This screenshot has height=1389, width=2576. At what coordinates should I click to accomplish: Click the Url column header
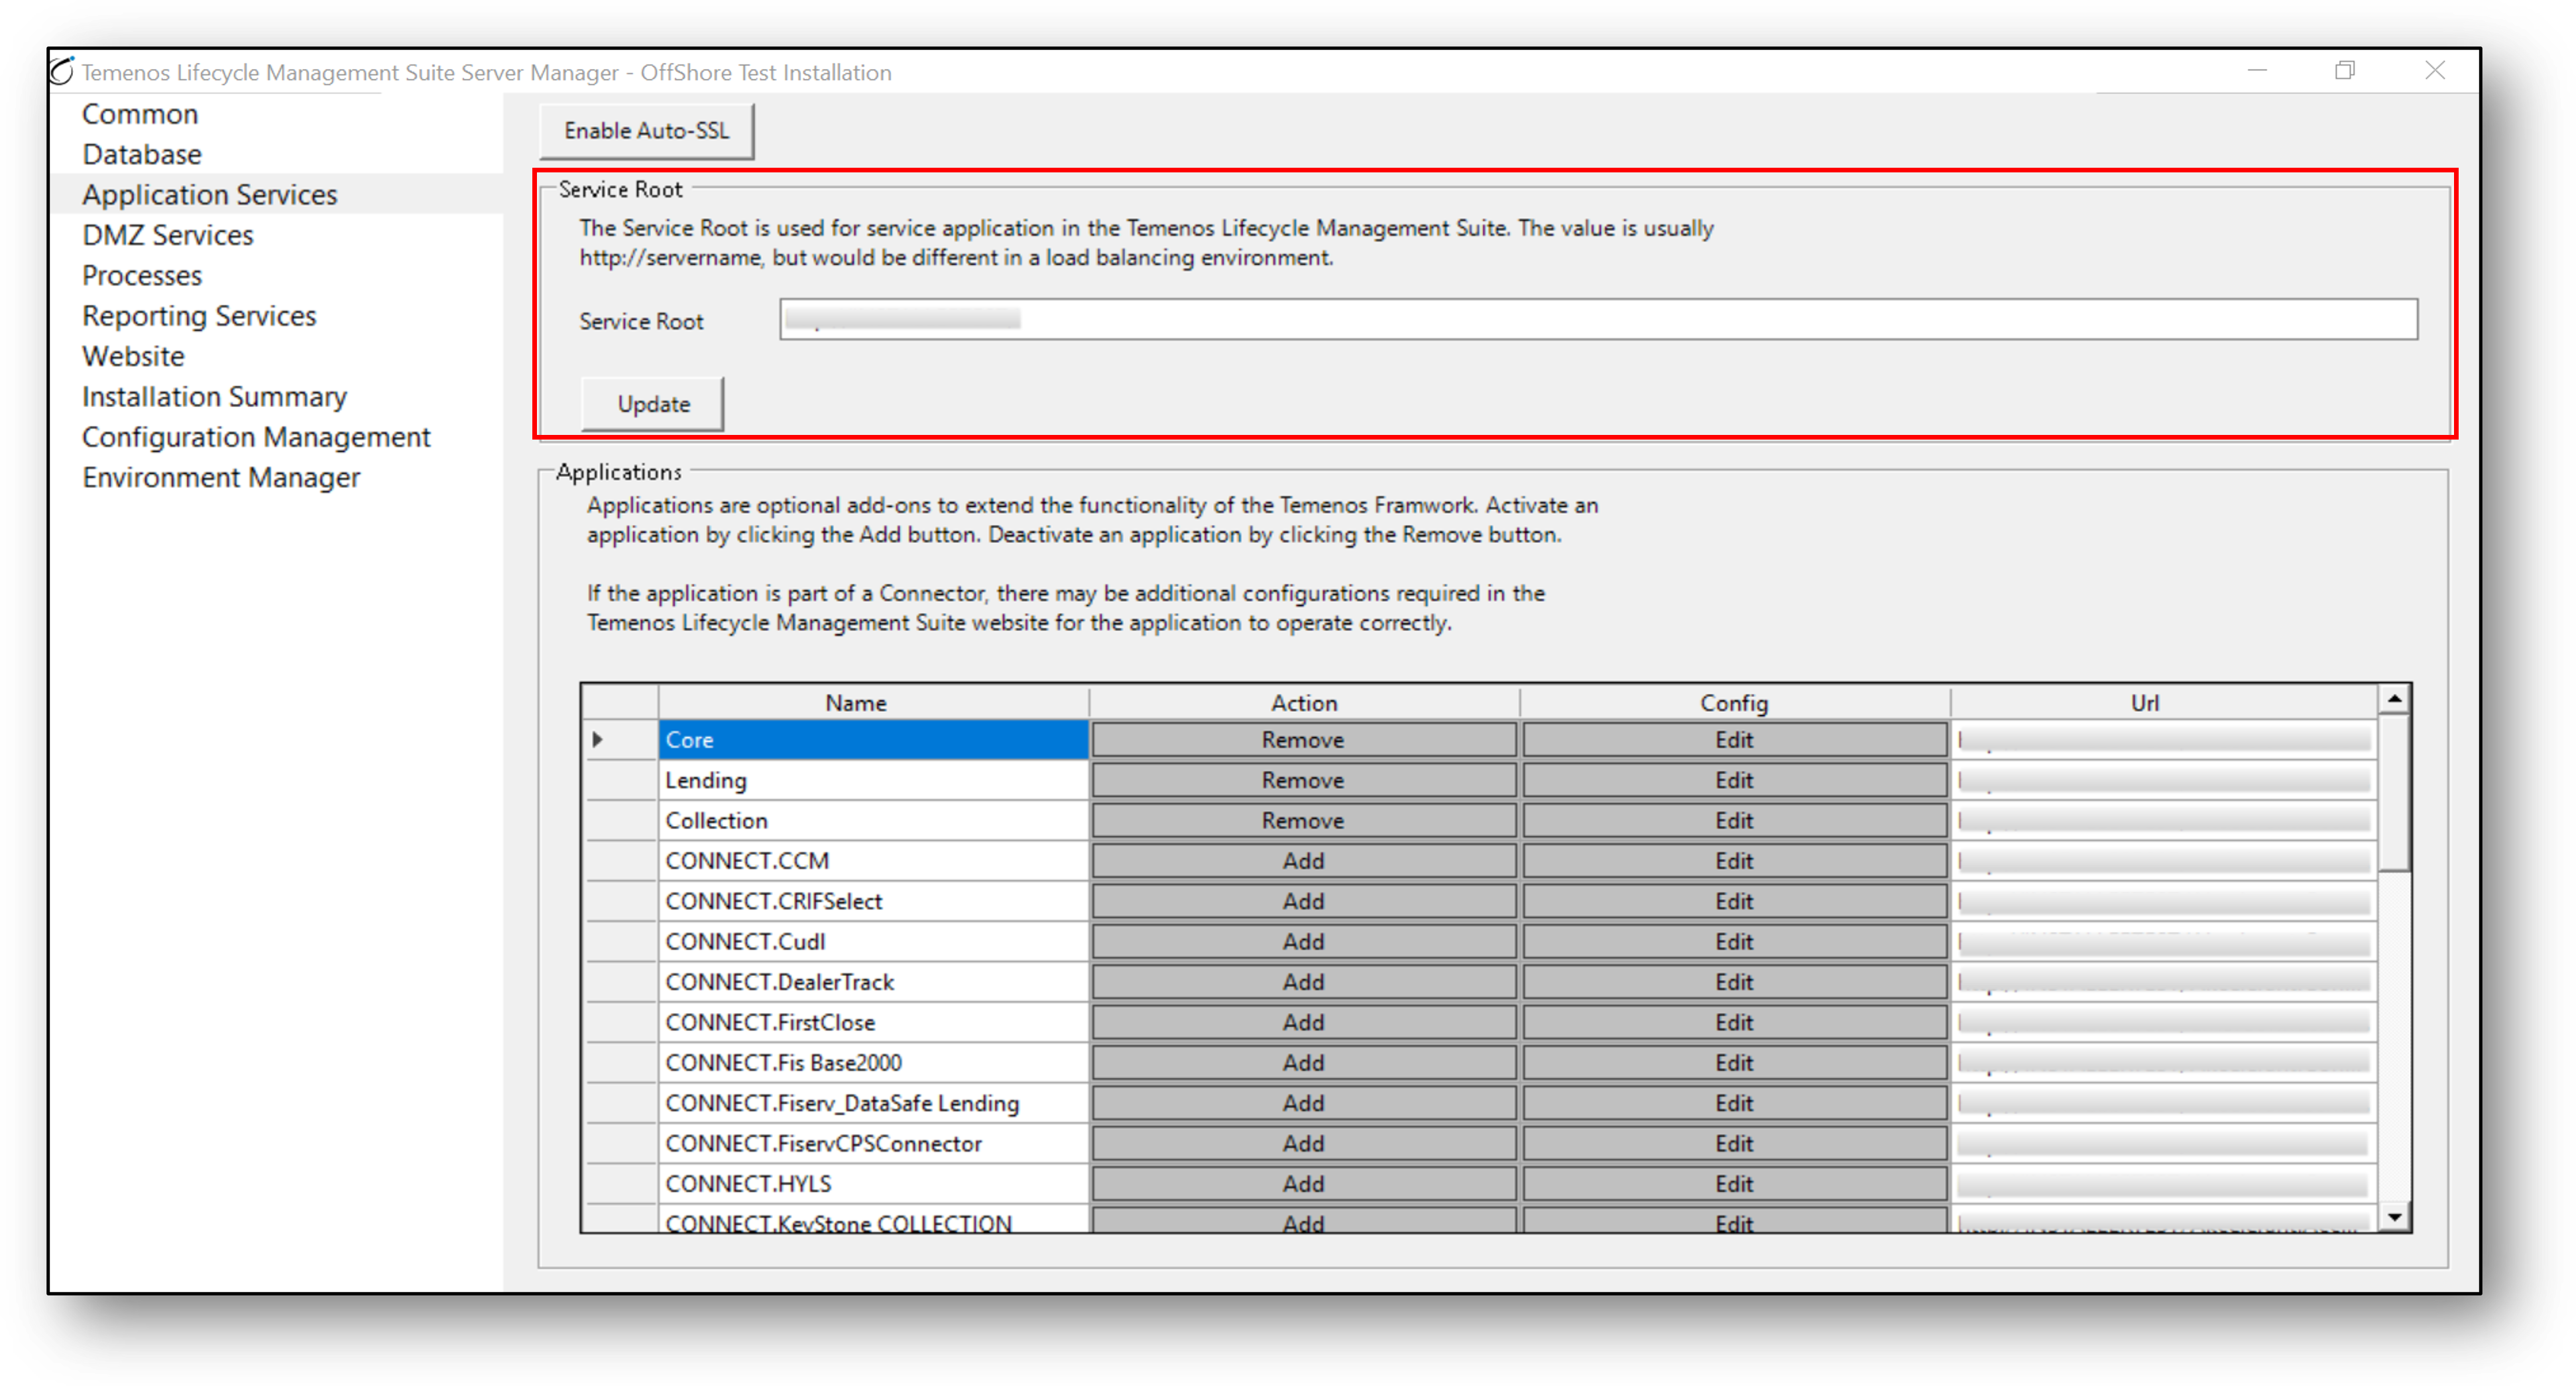tap(2163, 703)
